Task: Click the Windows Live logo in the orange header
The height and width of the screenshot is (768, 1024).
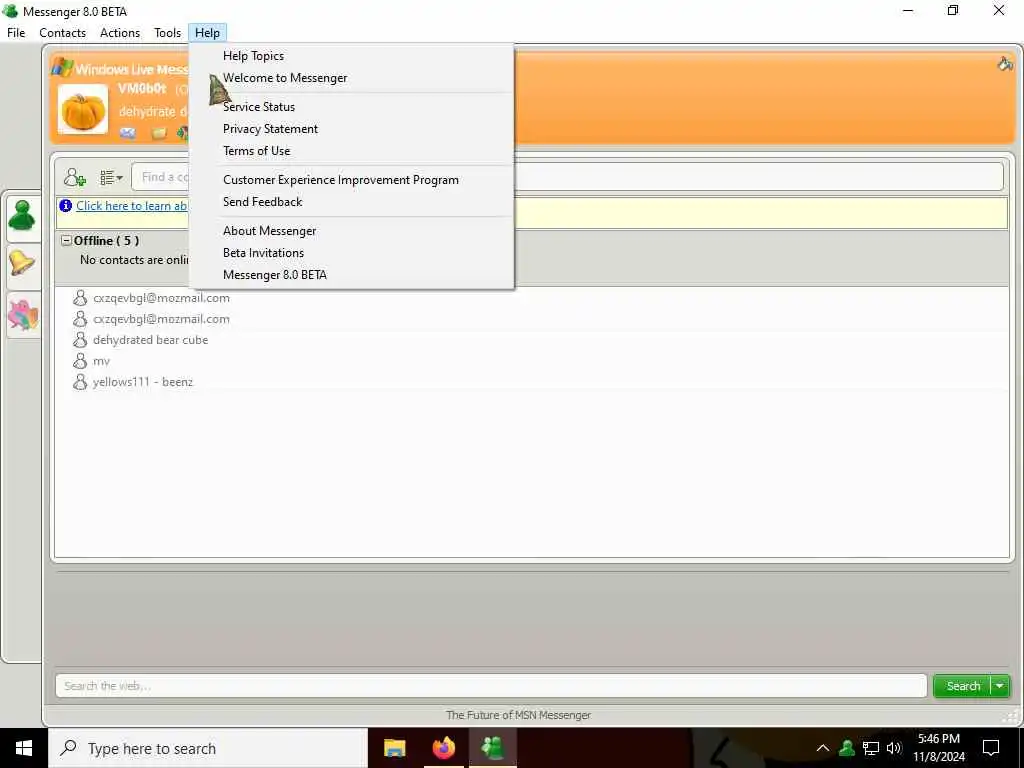Action: (x=63, y=68)
